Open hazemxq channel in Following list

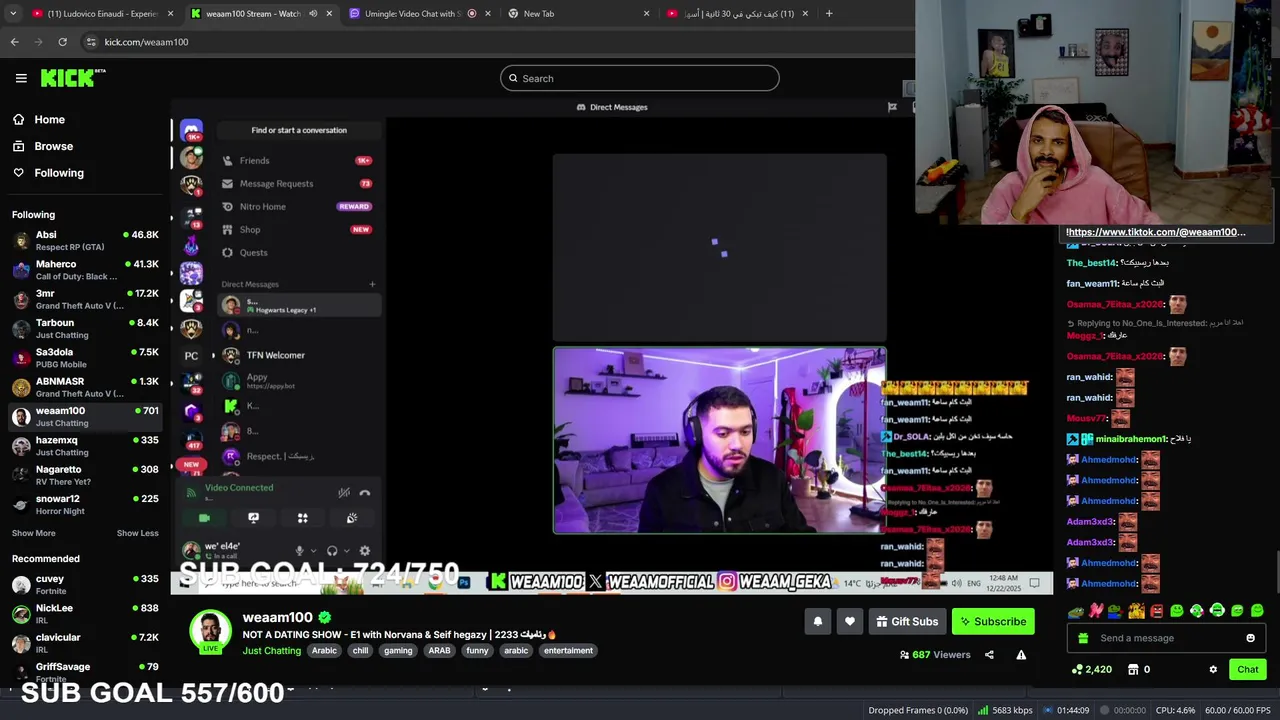pyautogui.click(x=85, y=446)
